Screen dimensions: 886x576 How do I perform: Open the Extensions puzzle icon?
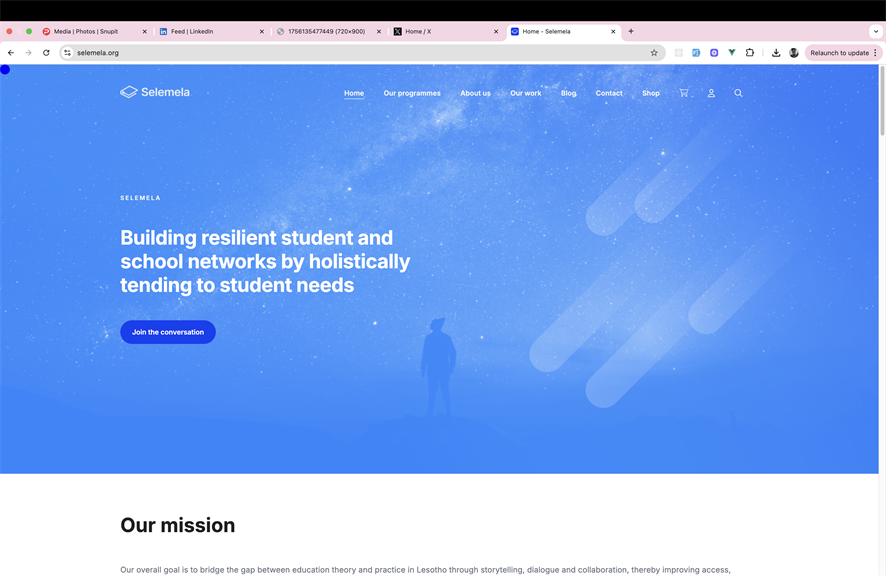[750, 53]
